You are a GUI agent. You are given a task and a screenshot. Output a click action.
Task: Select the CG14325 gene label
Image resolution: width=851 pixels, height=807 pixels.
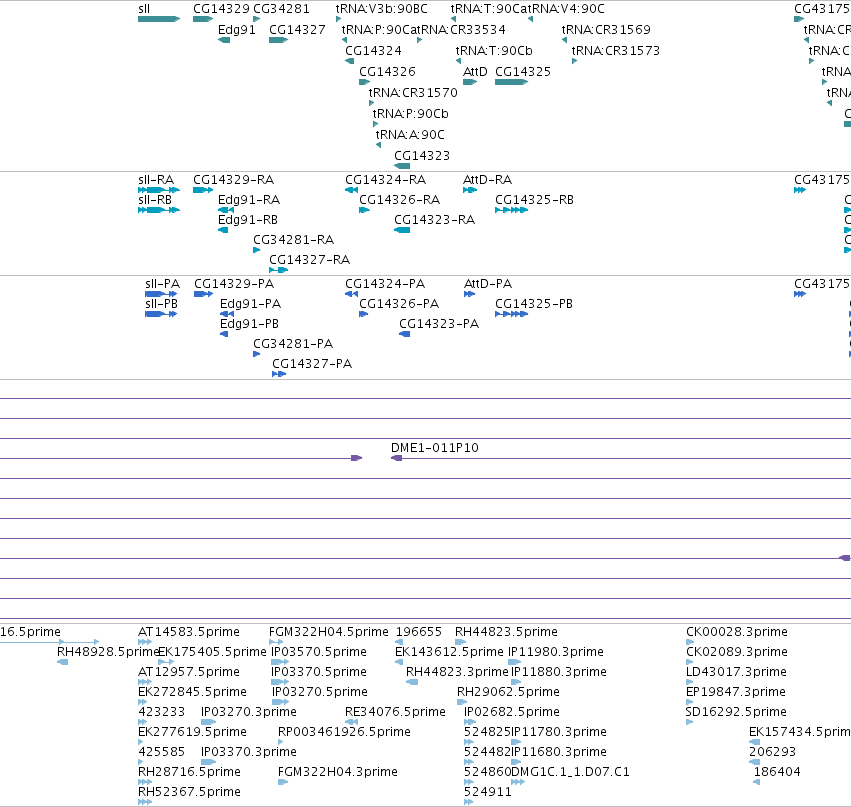[x=523, y=72]
